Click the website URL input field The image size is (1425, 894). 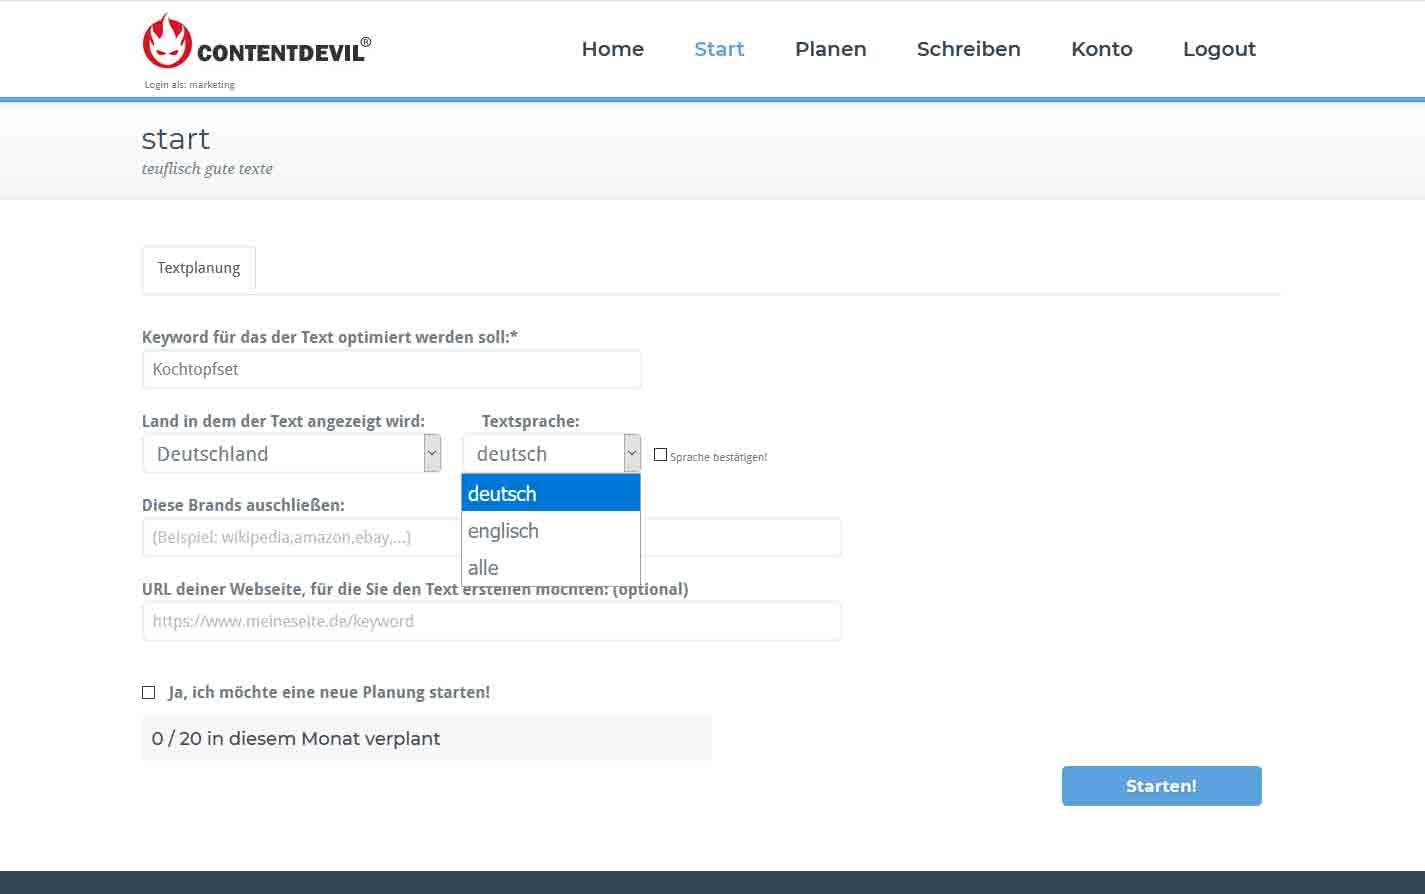point(491,621)
